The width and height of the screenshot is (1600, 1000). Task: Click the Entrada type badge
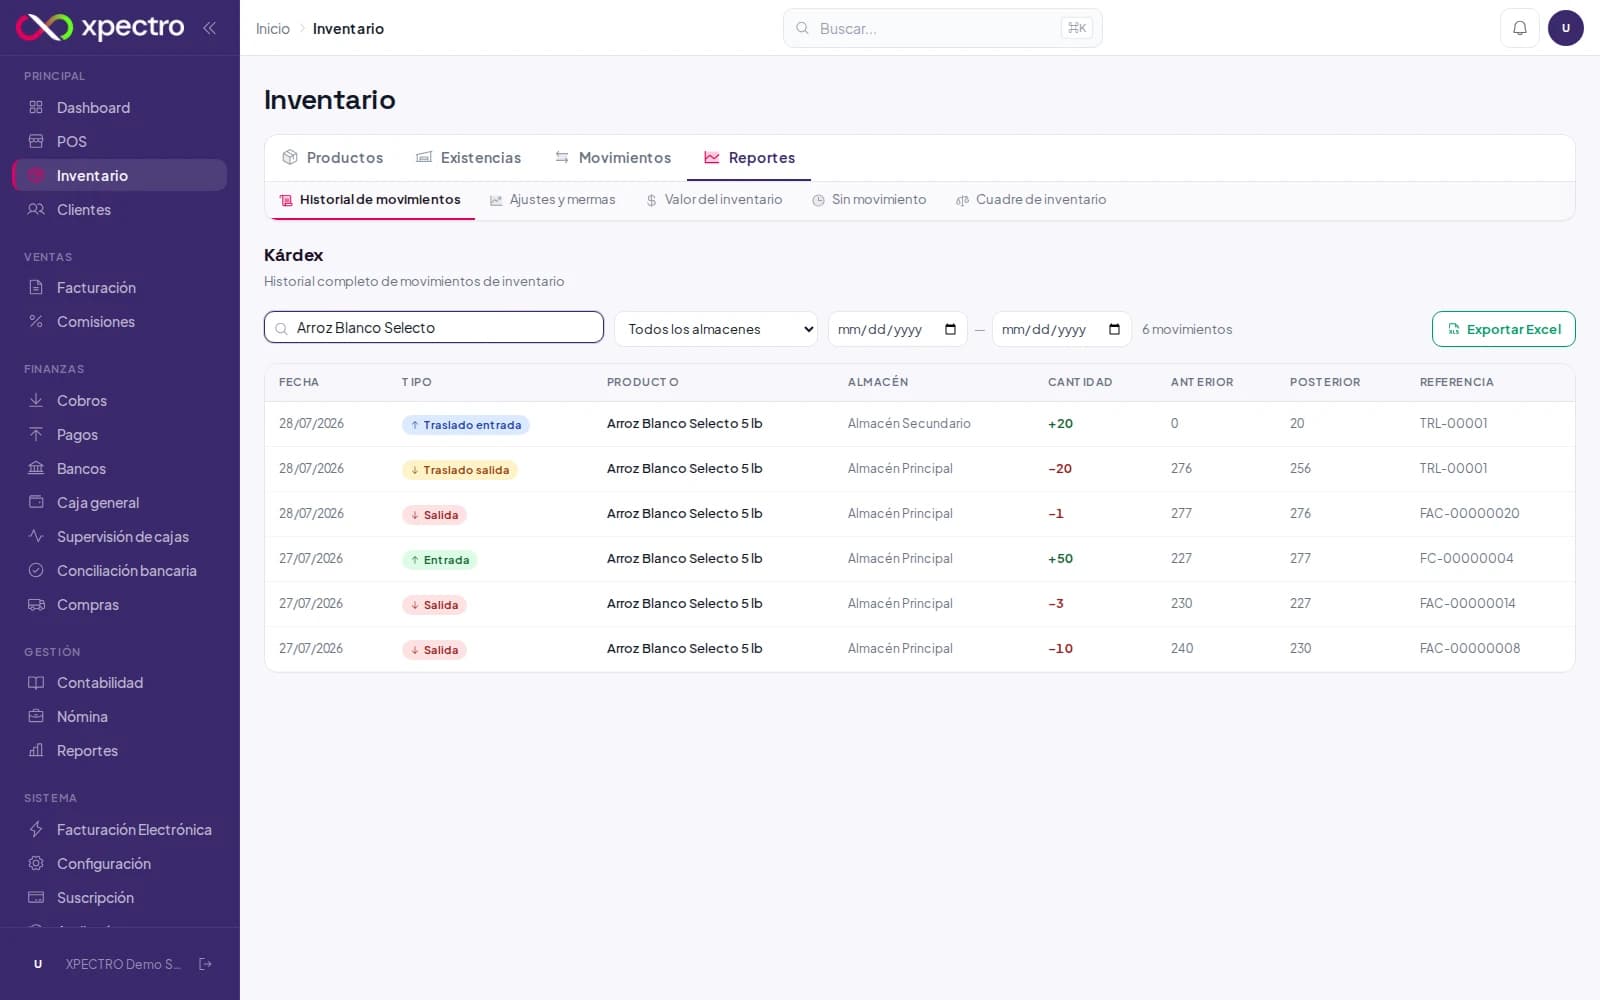(x=440, y=560)
